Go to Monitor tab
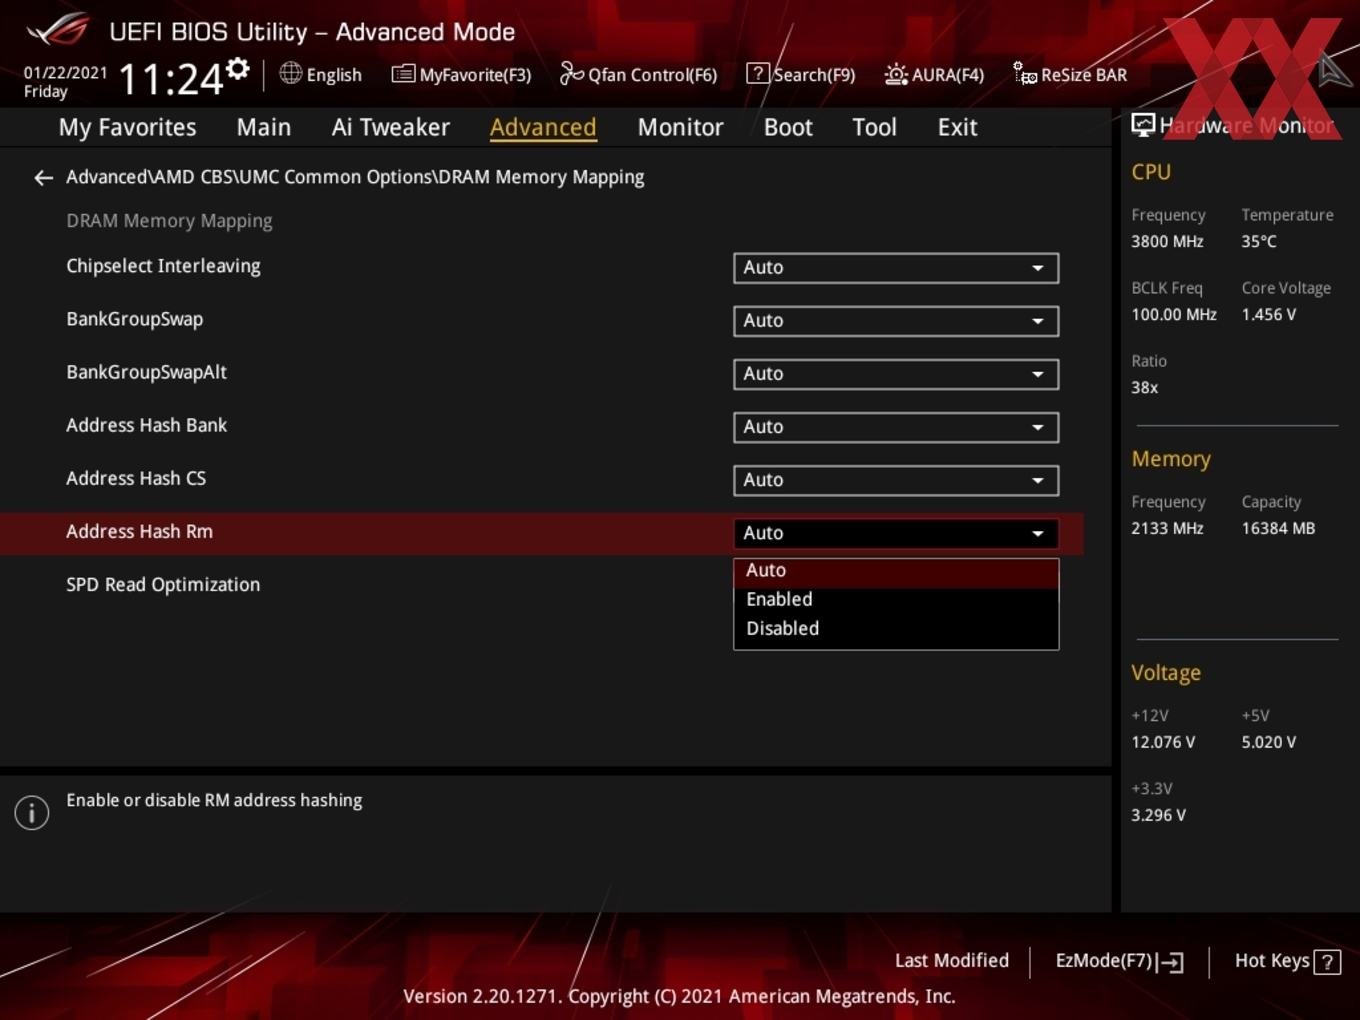The image size is (1360, 1020). tap(680, 128)
